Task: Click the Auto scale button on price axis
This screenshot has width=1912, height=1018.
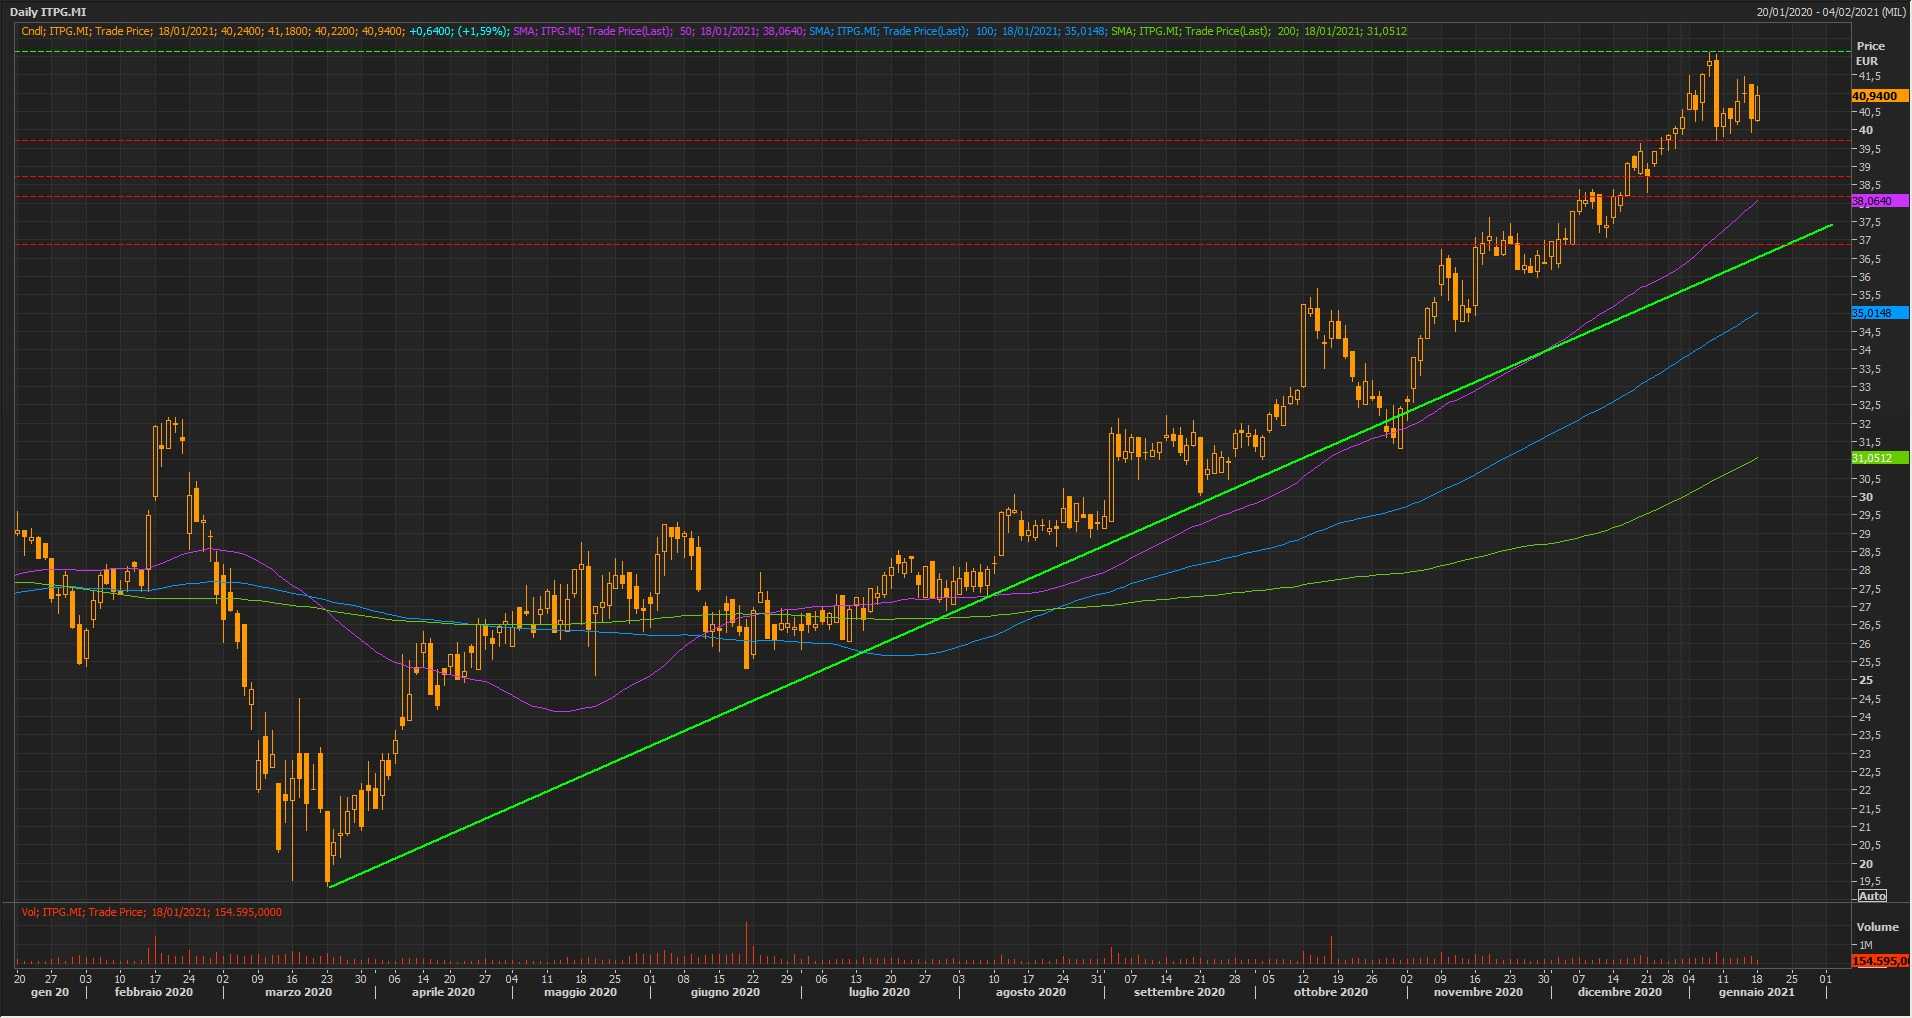Action: coord(1872,896)
